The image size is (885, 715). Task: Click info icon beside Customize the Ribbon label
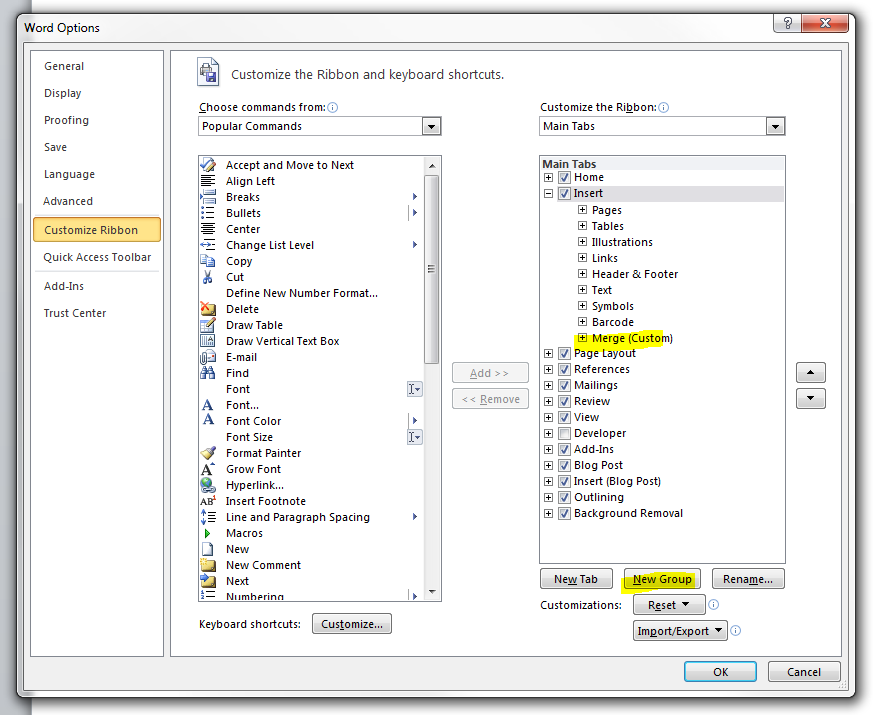pyautogui.click(x=664, y=107)
